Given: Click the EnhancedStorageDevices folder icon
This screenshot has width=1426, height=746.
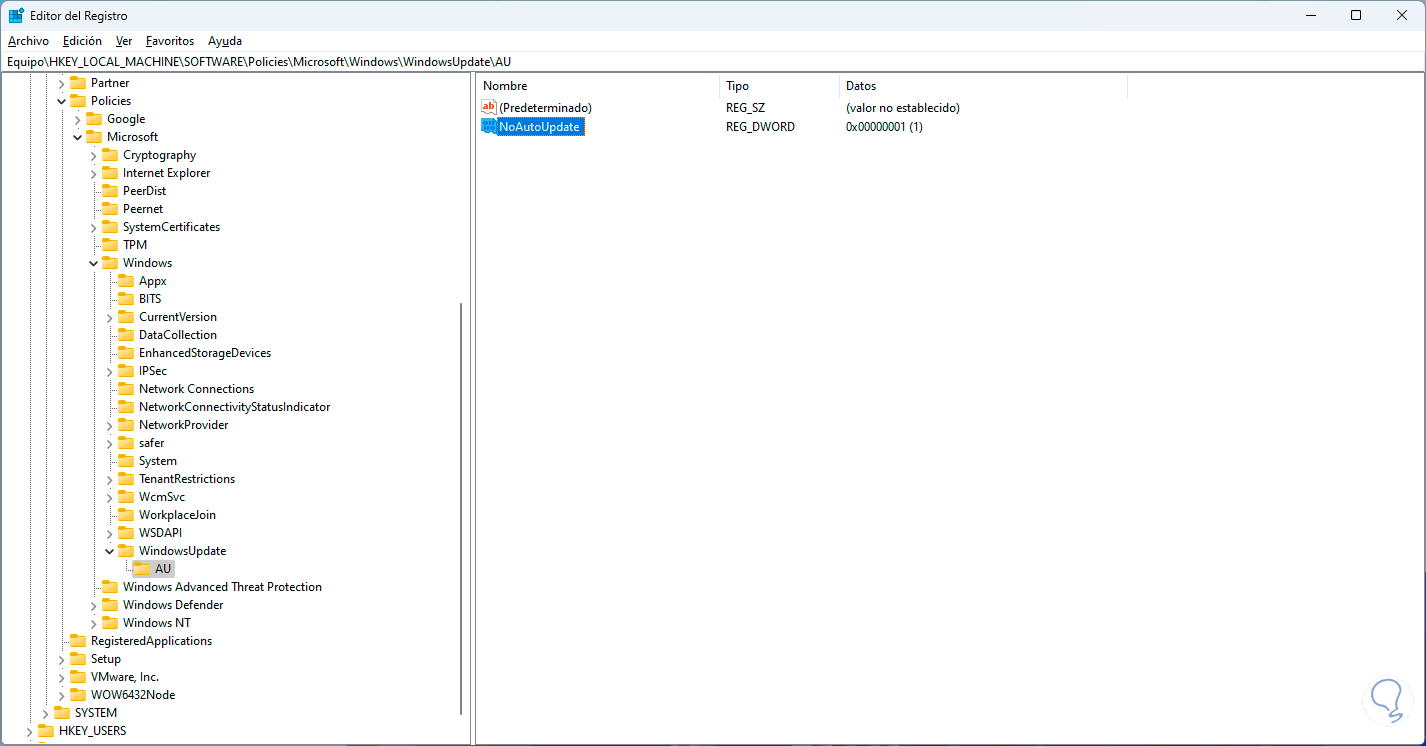Looking at the screenshot, I should 126,353.
